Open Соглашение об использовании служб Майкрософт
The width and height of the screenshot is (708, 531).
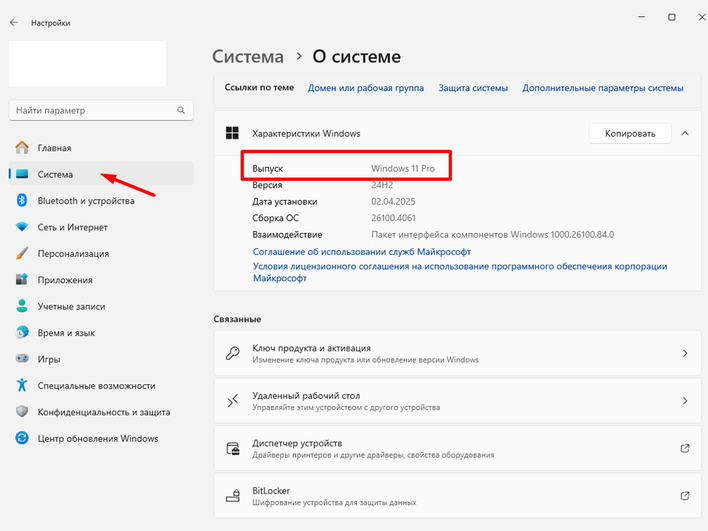click(x=362, y=252)
